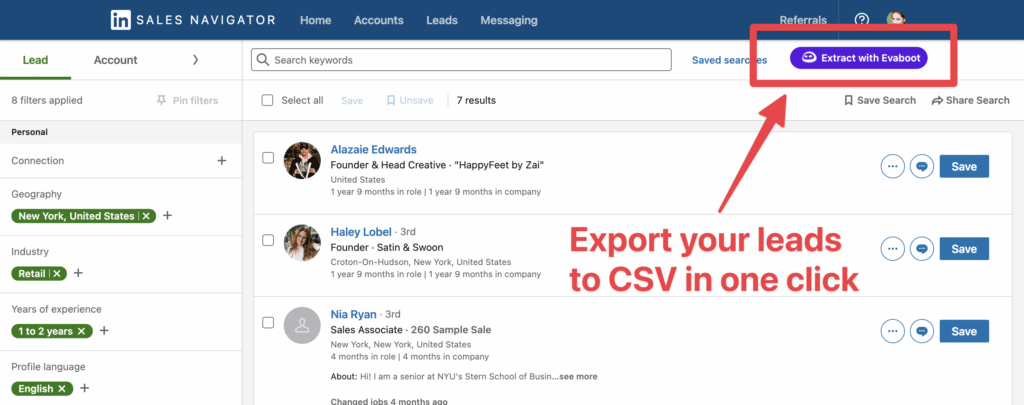1024x405 pixels.
Task: Remove the 1 to 2 years filter
Action: point(82,331)
